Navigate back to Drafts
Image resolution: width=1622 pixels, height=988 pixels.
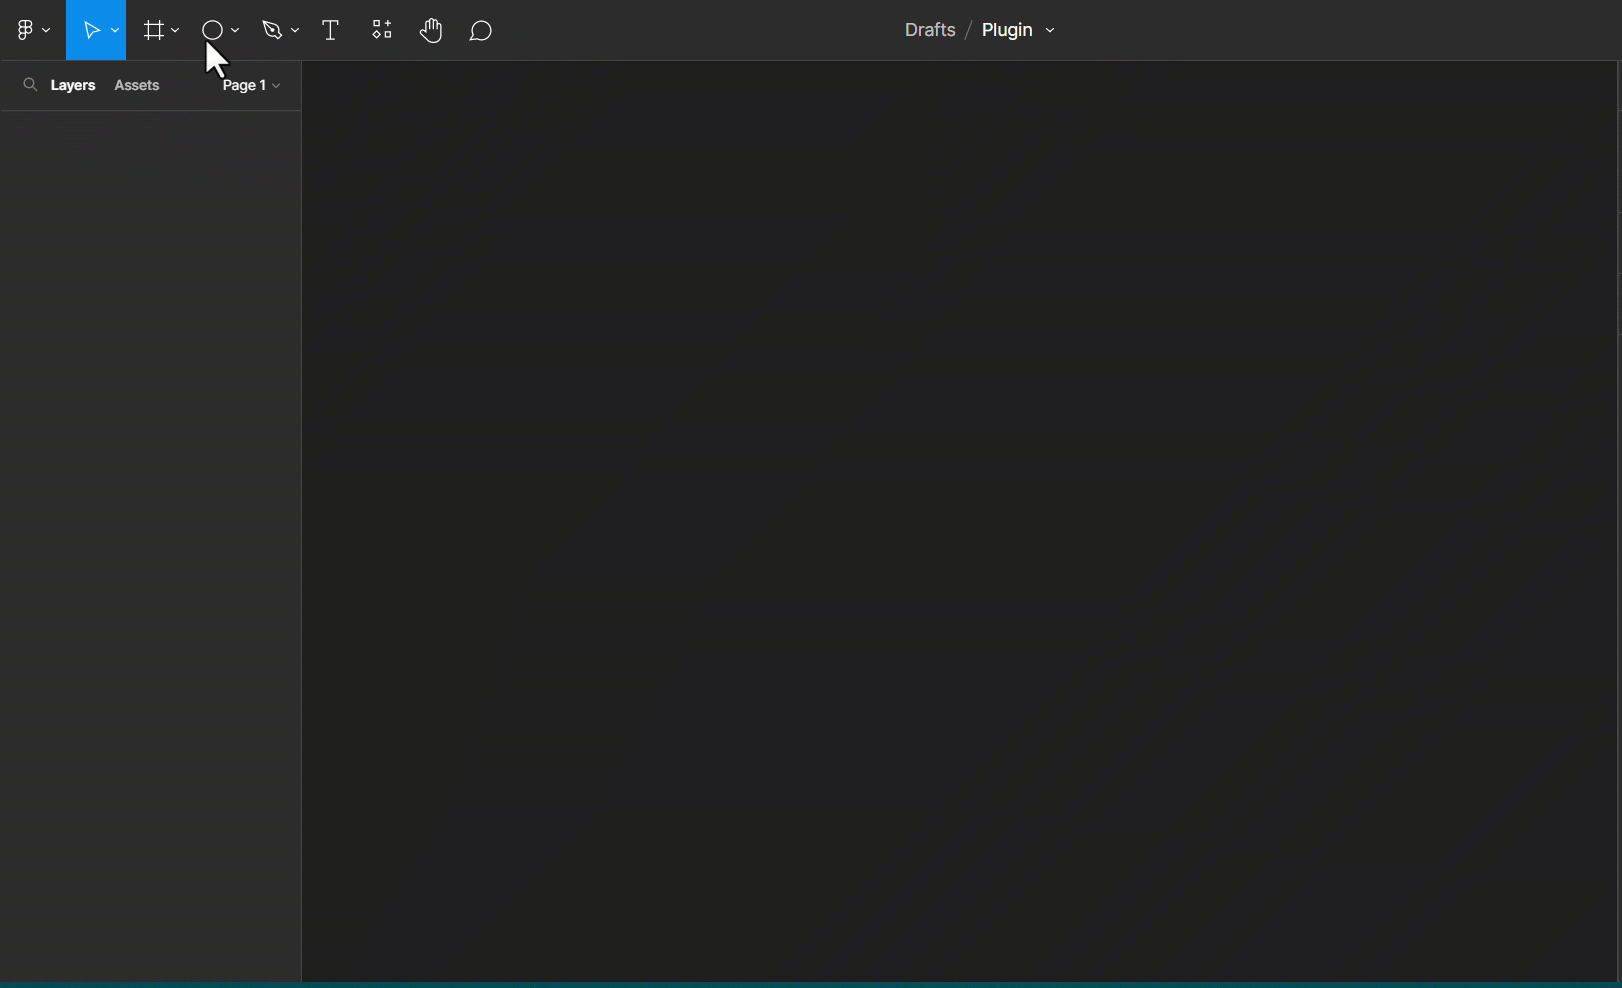(x=929, y=29)
